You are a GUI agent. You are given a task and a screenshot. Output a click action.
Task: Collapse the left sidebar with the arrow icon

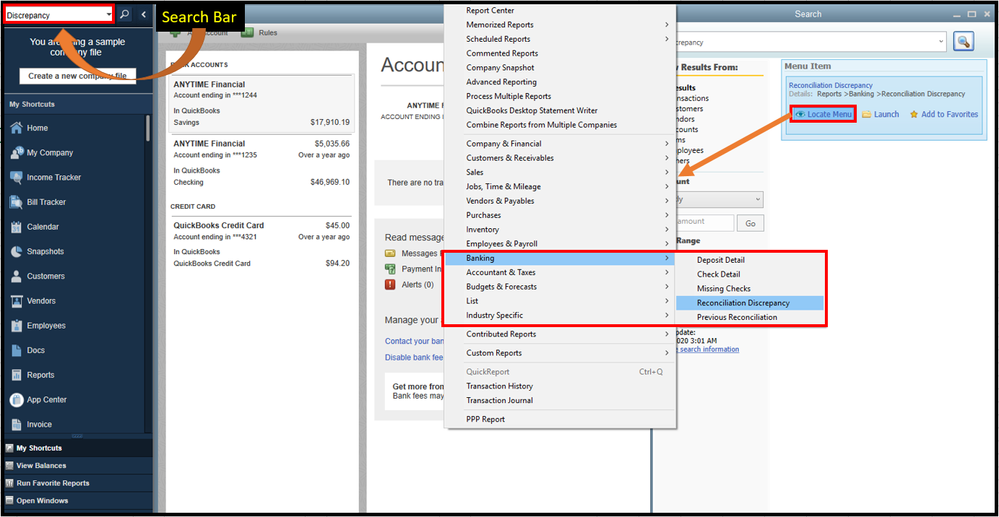(x=144, y=14)
